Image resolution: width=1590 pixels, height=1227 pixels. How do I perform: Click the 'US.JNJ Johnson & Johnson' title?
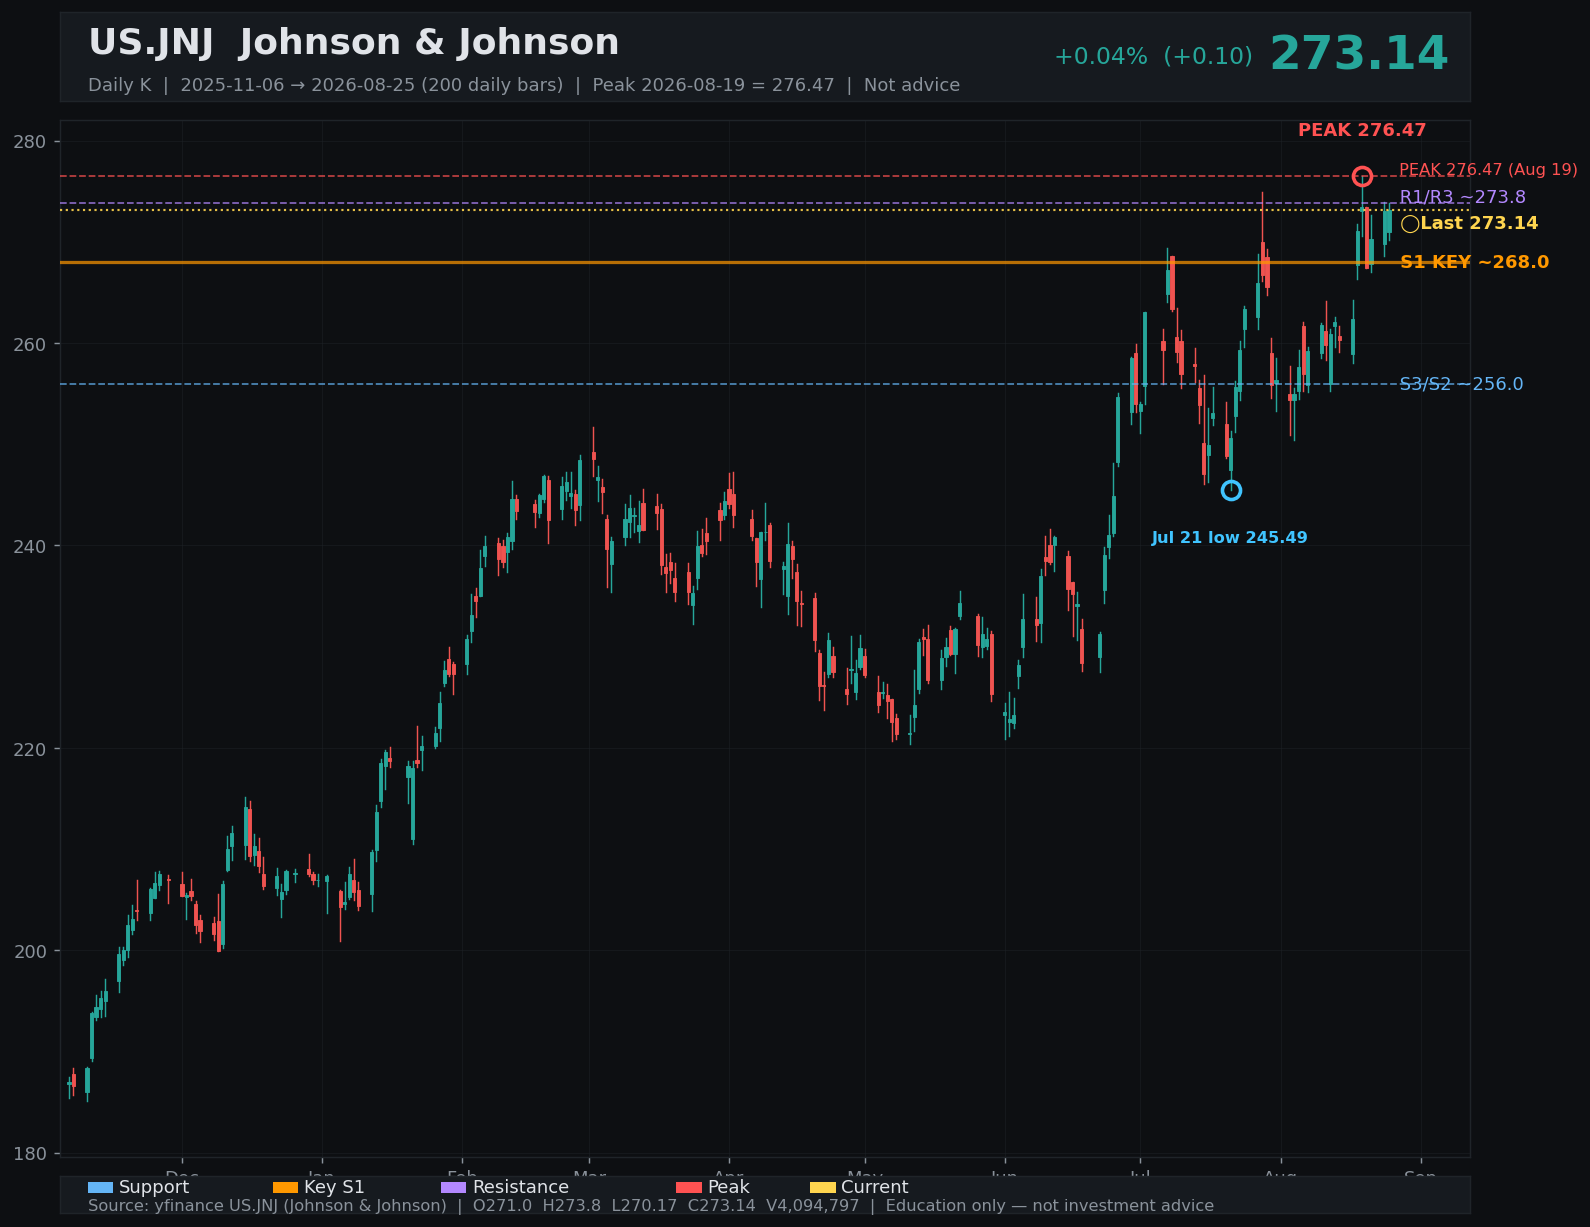point(354,43)
